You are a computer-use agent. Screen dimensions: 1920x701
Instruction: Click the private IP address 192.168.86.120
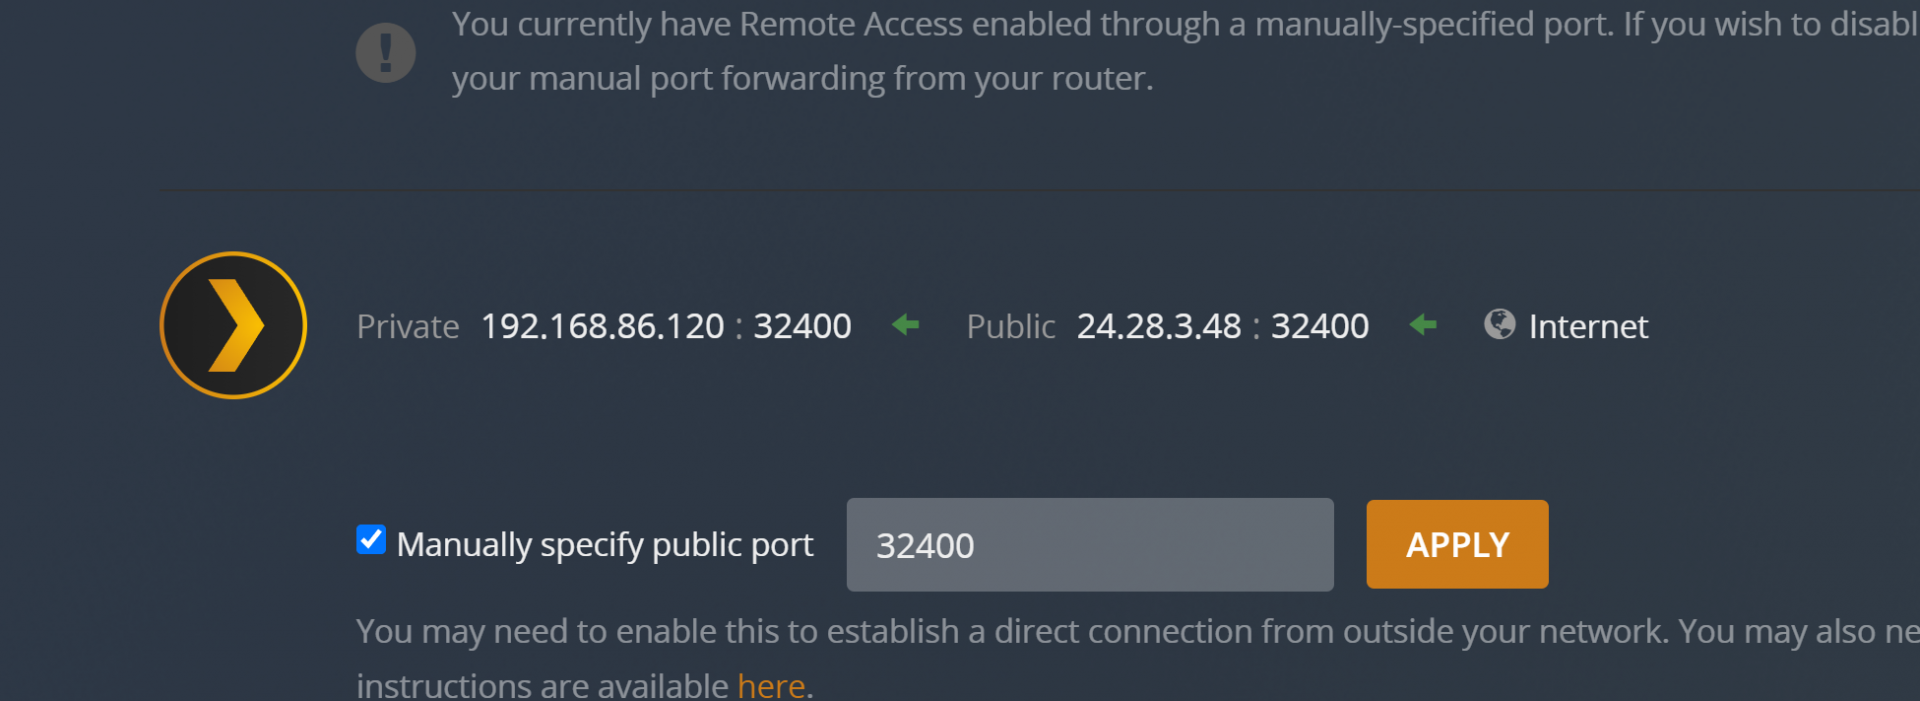point(602,327)
